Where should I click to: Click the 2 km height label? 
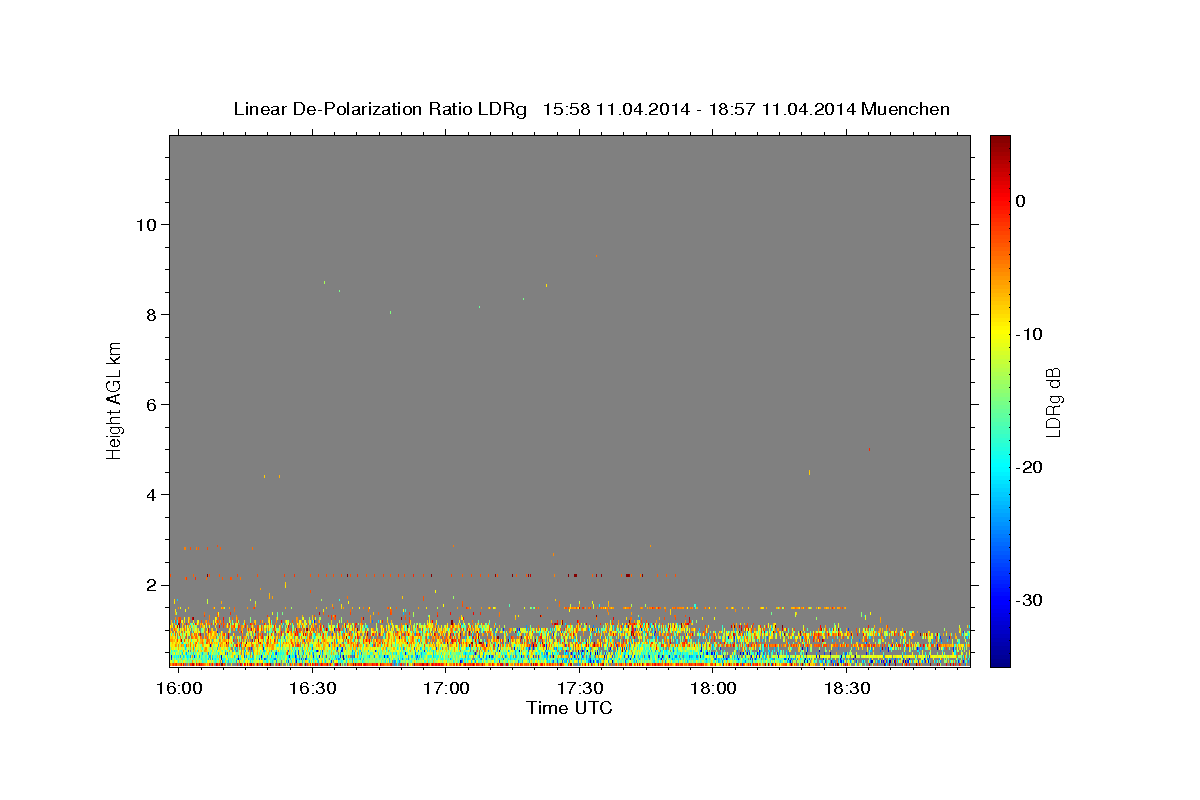point(149,584)
